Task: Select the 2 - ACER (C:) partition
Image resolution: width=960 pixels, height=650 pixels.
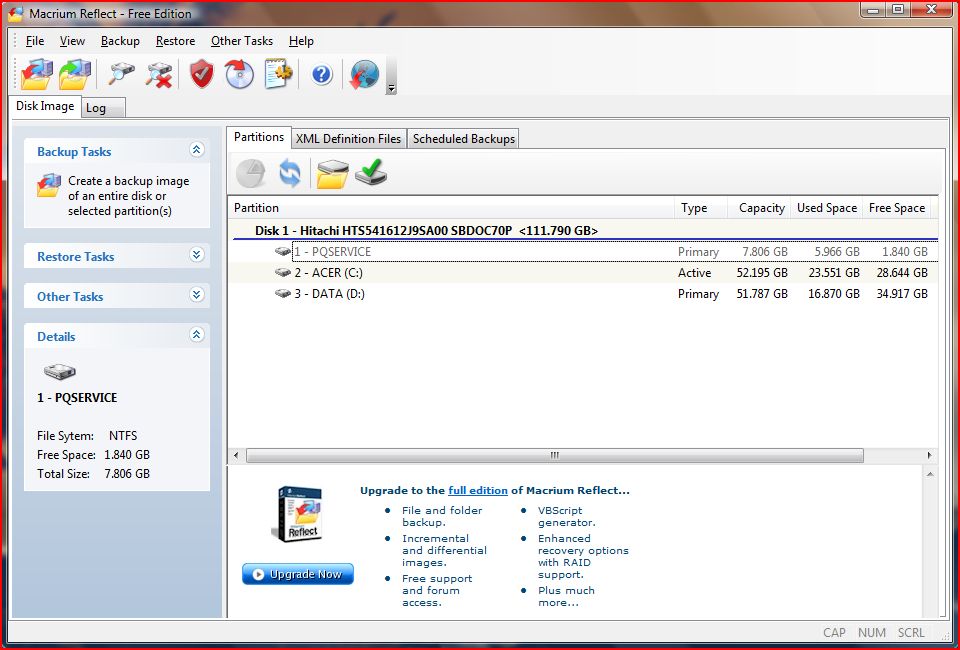Action: 583,273
